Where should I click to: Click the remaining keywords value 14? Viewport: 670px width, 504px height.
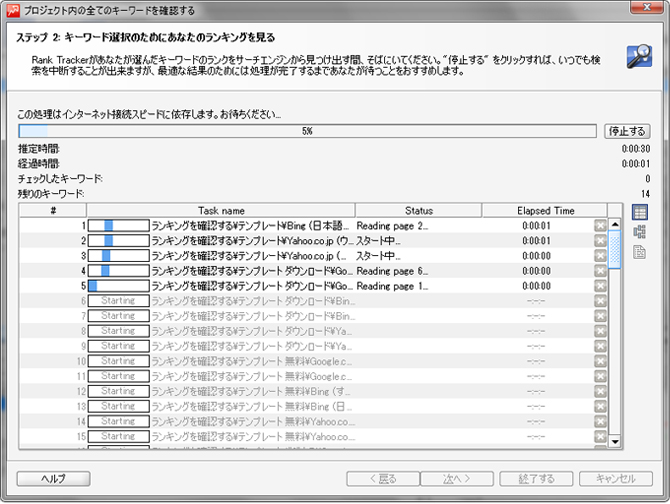coord(645,194)
